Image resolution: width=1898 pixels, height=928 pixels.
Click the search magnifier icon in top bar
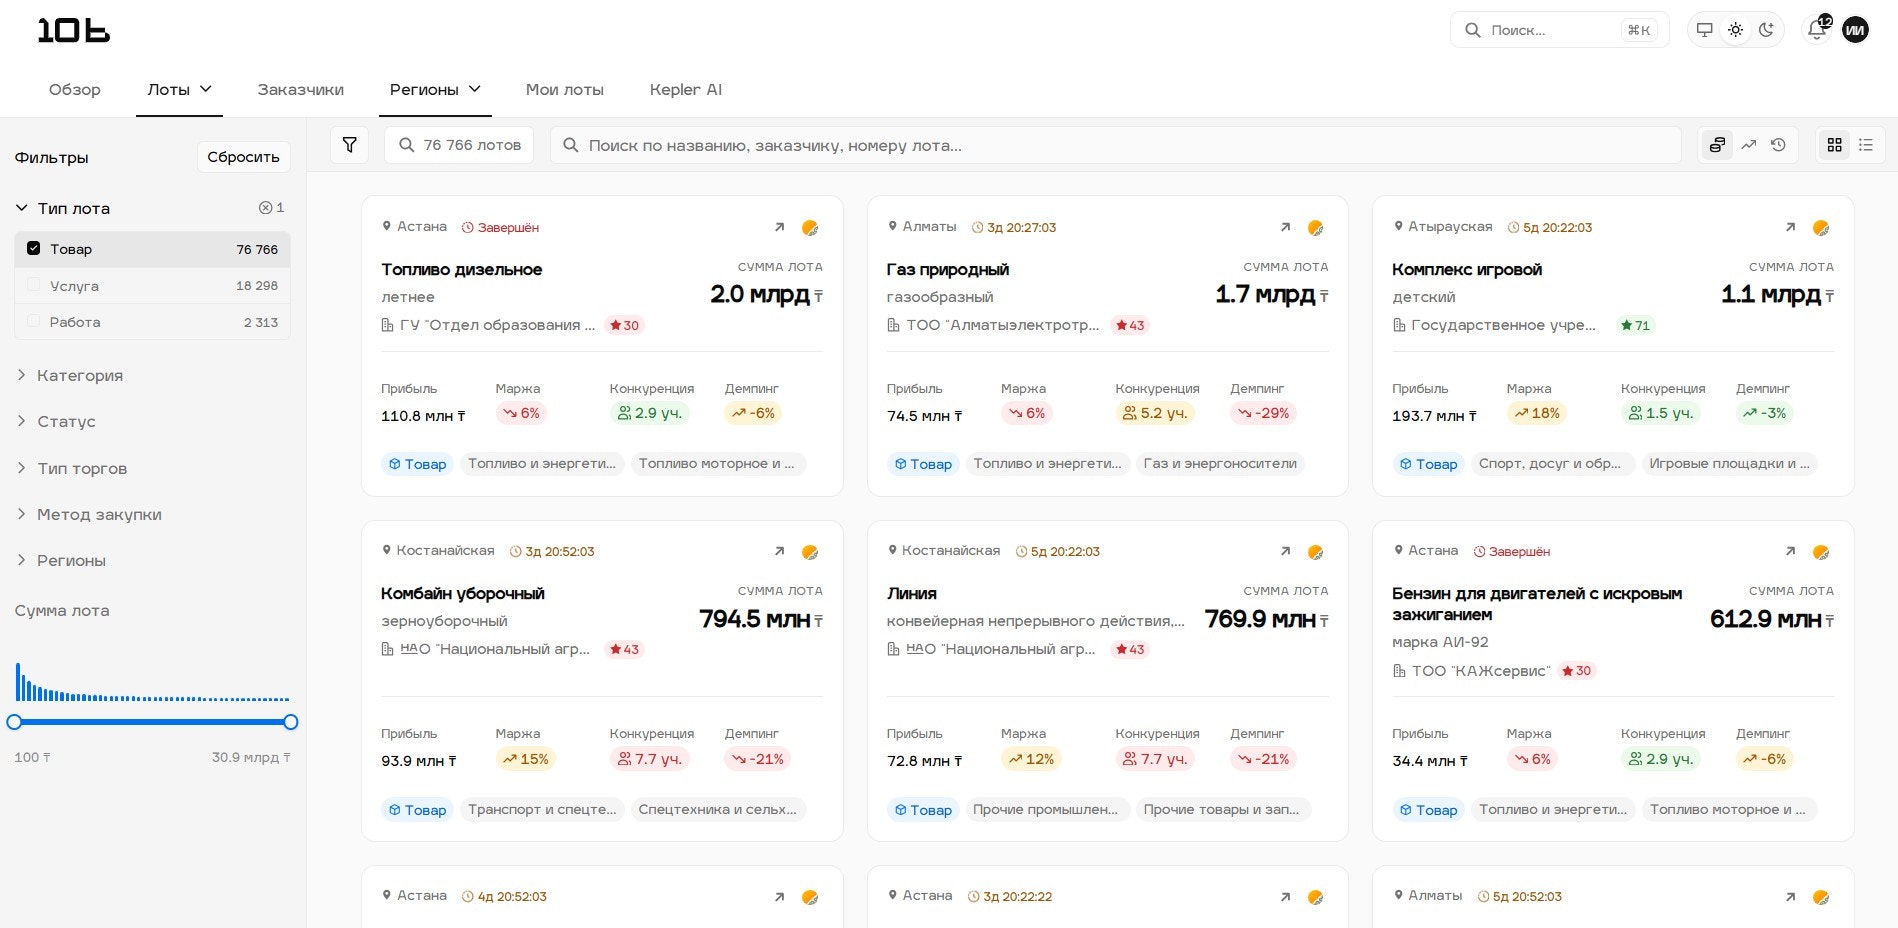(1473, 30)
